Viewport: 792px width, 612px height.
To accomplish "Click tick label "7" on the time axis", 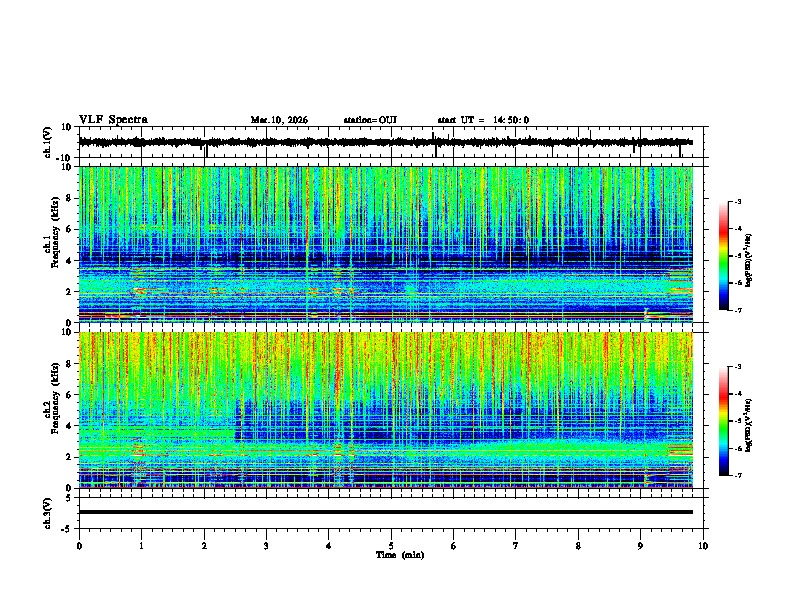I will (x=516, y=546).
